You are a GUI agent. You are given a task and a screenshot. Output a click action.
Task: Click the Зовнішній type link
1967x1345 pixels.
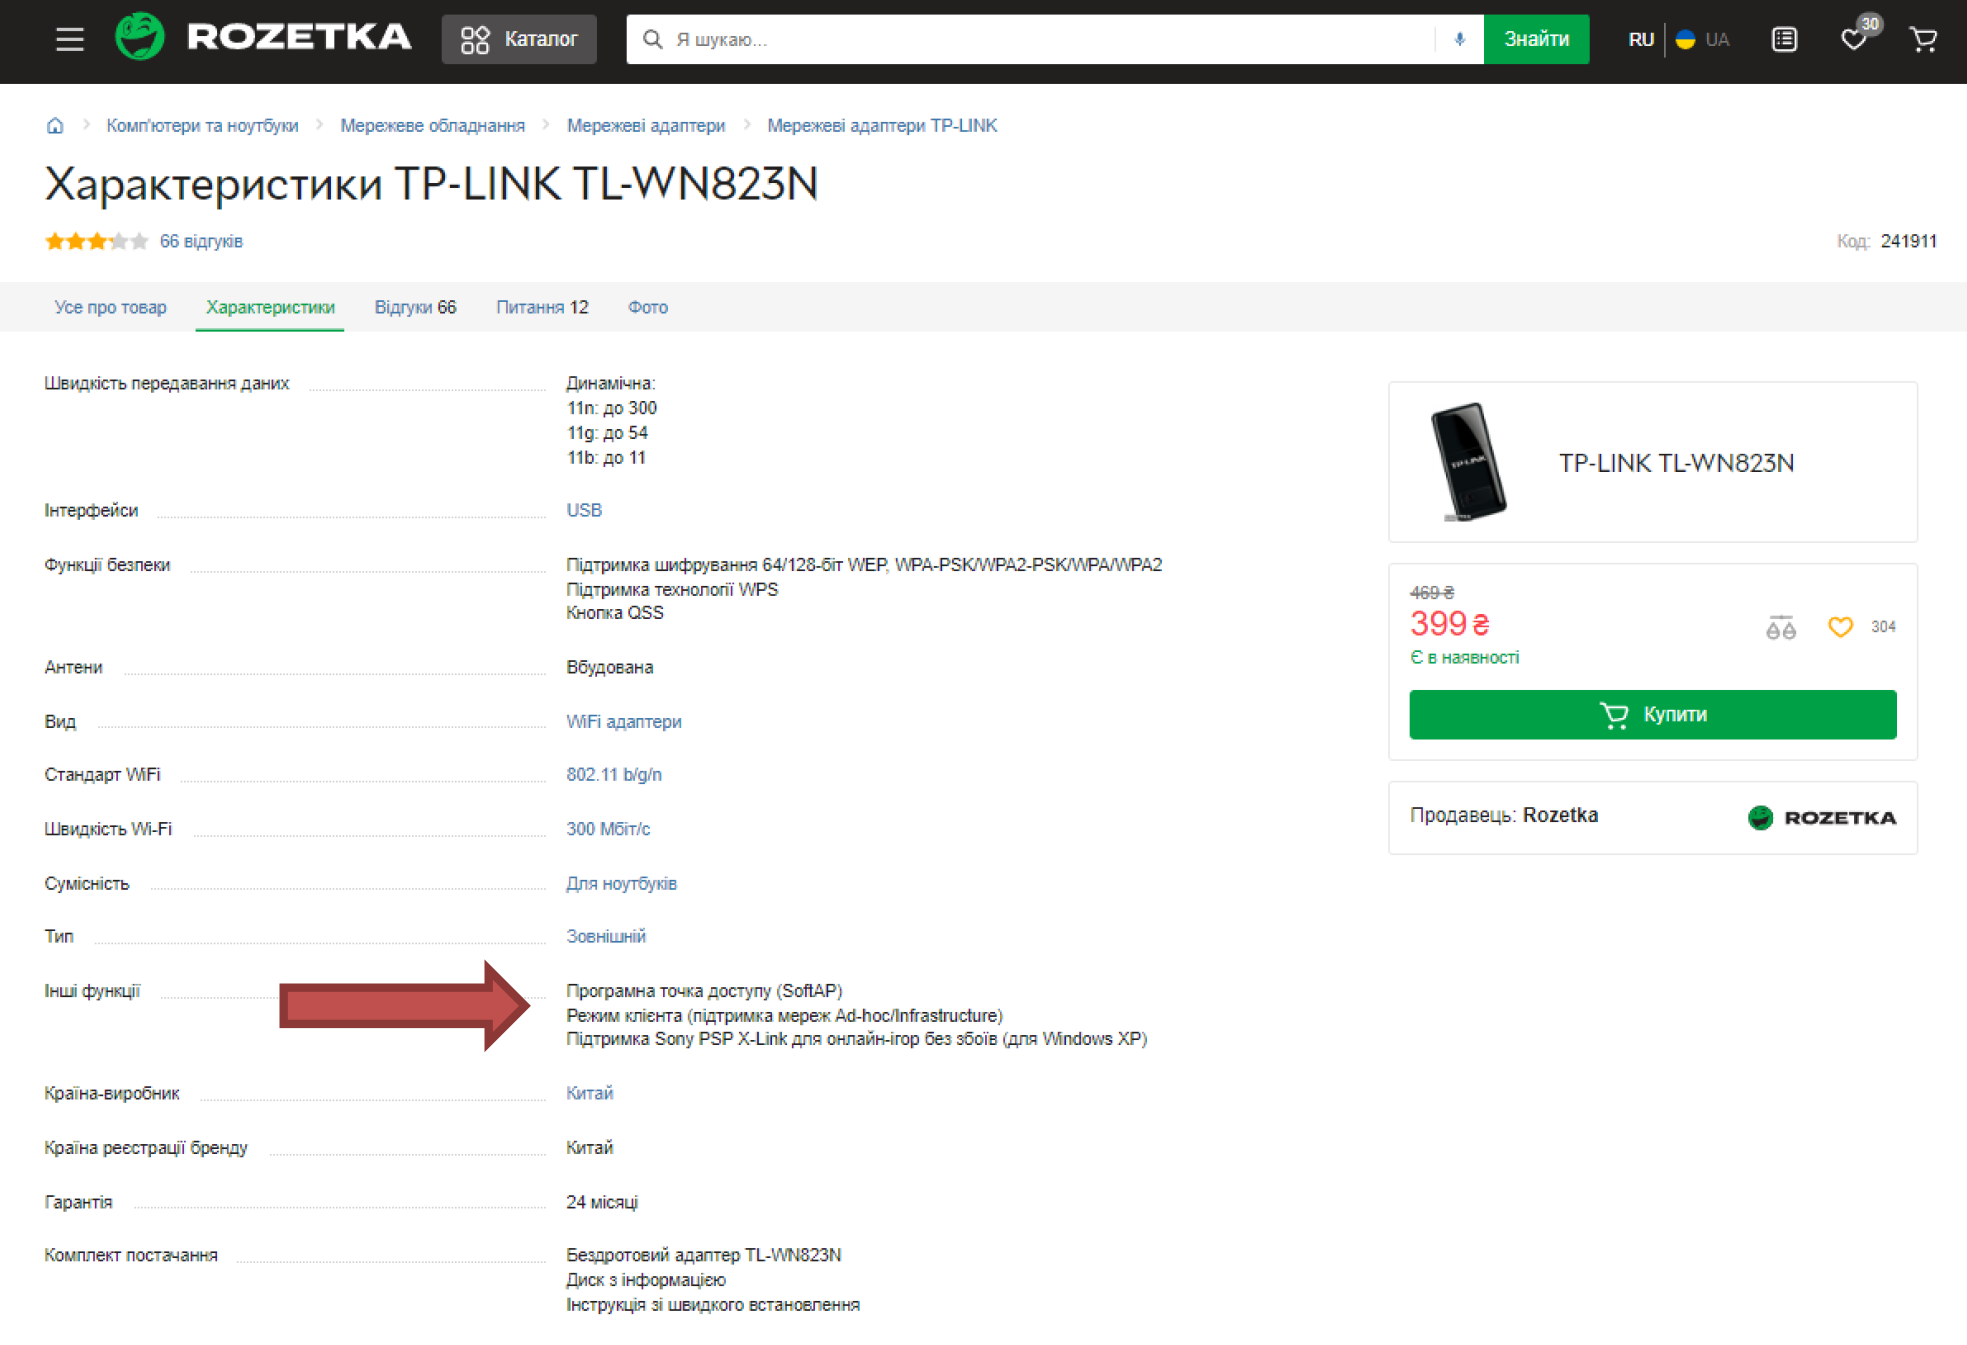(606, 936)
